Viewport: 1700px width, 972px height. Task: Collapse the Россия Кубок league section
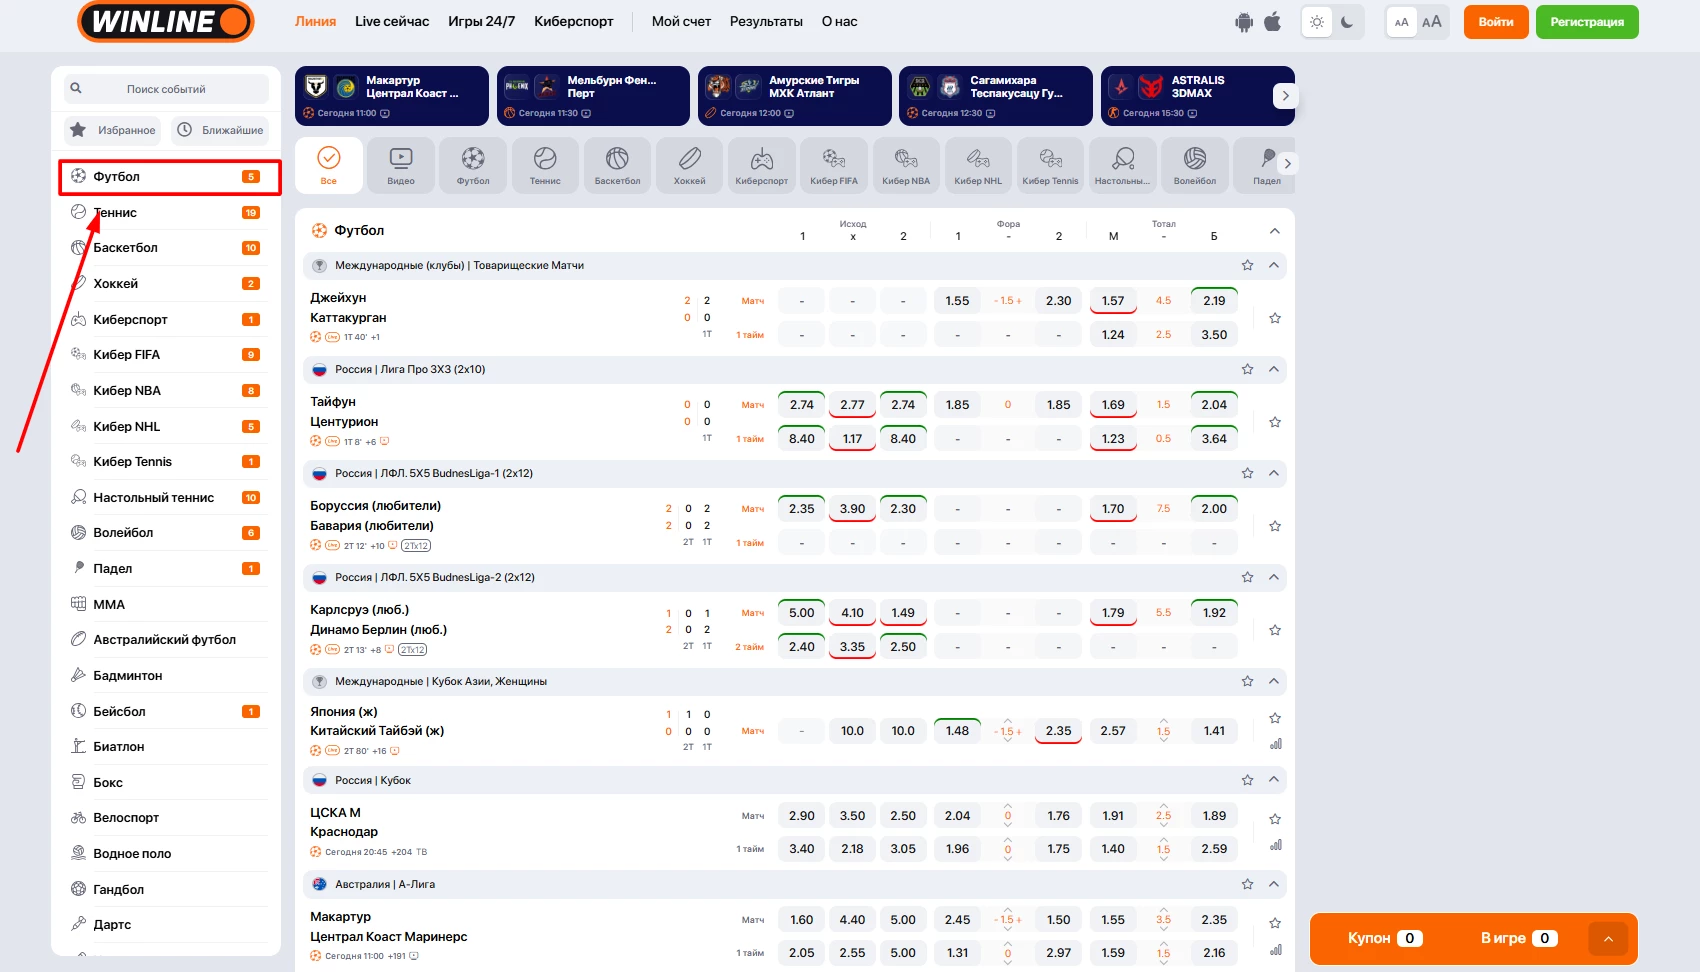pos(1274,780)
